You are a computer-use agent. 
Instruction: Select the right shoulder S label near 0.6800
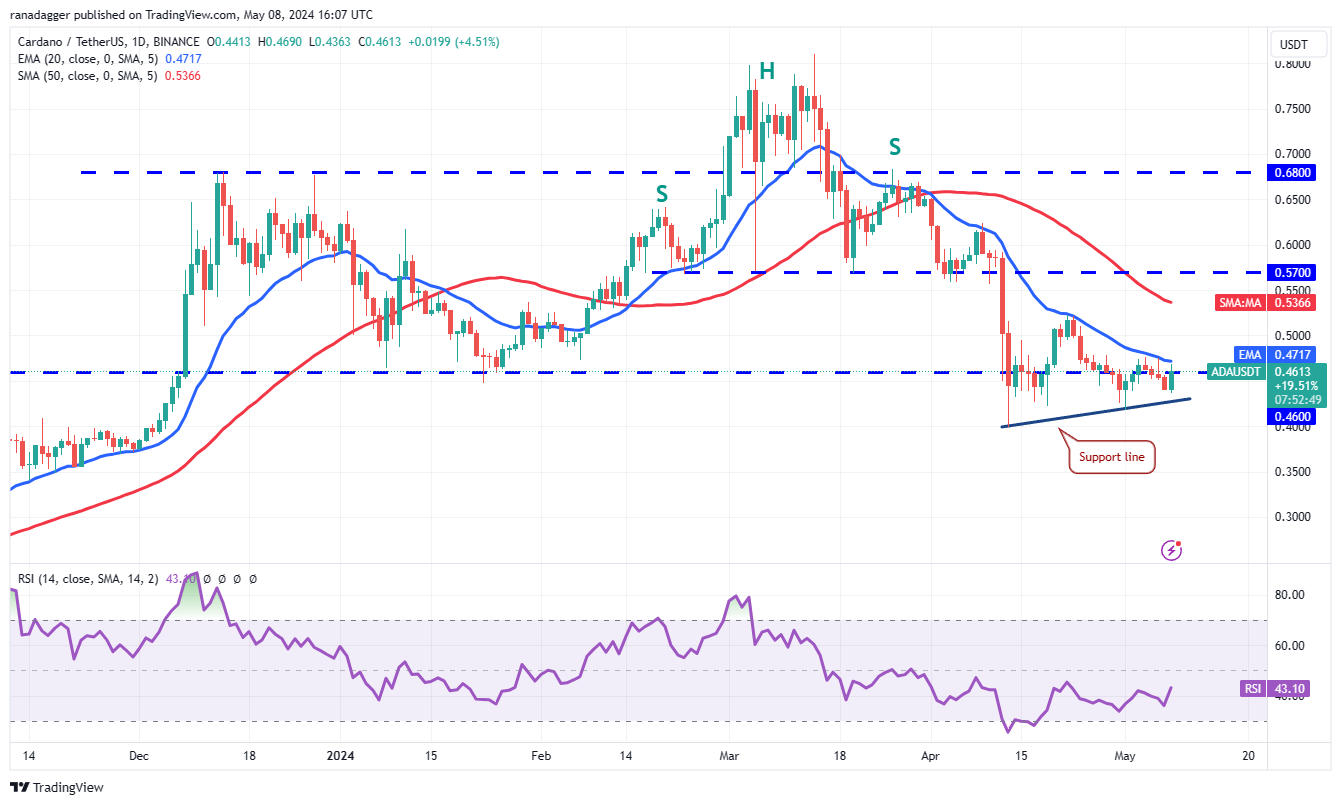coord(895,147)
